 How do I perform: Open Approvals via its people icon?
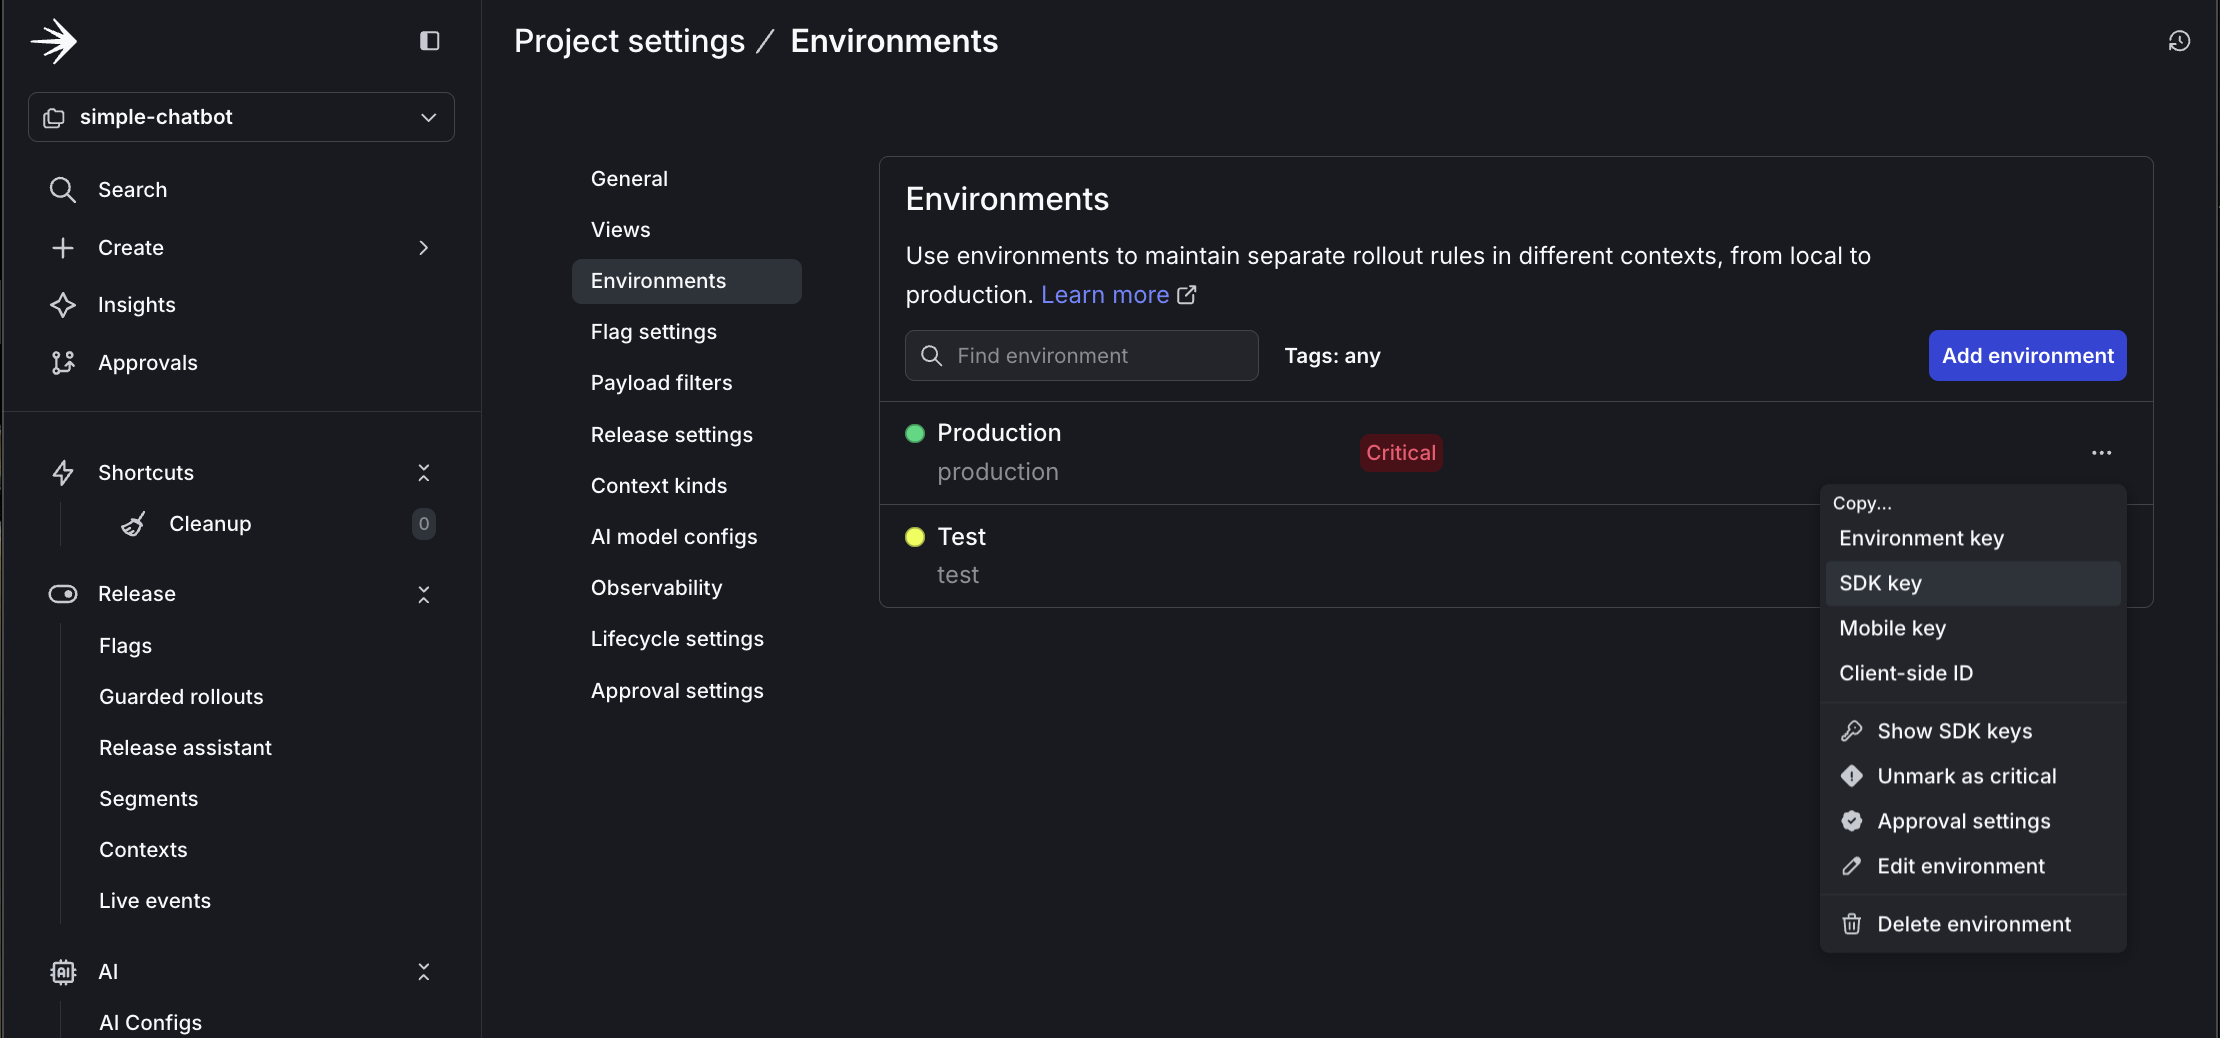click(62, 363)
